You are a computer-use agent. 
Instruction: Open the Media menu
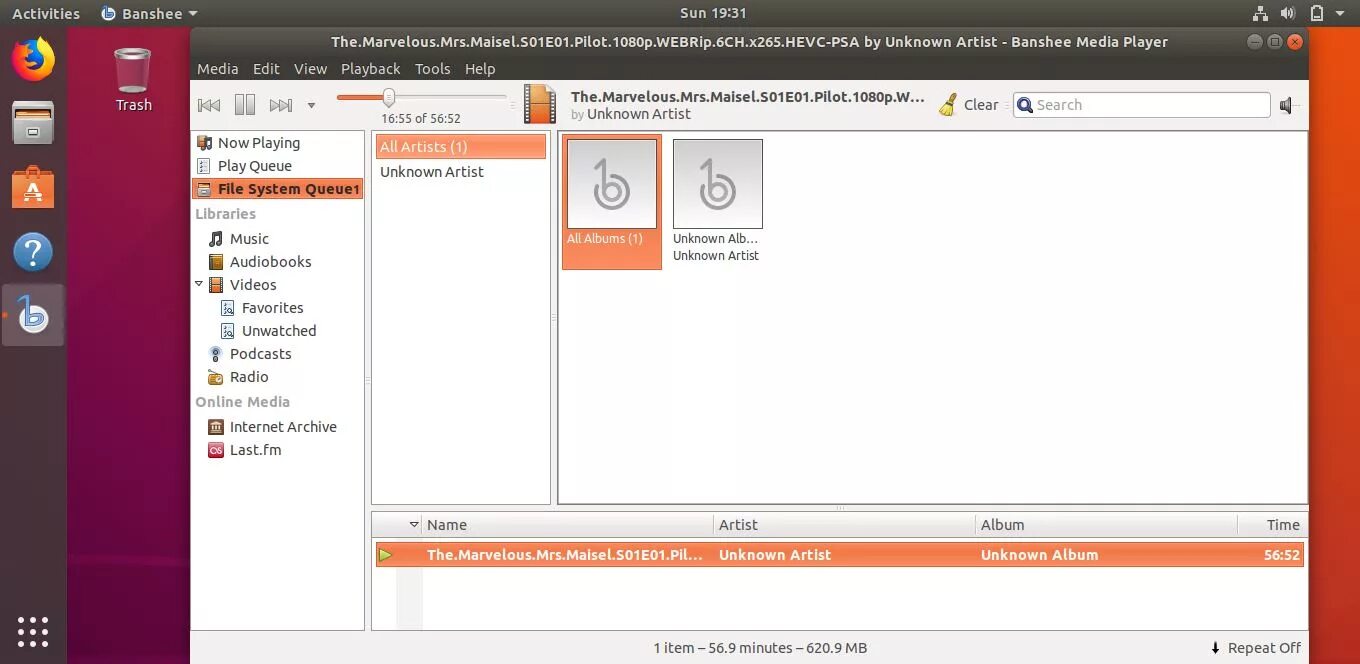(x=217, y=69)
